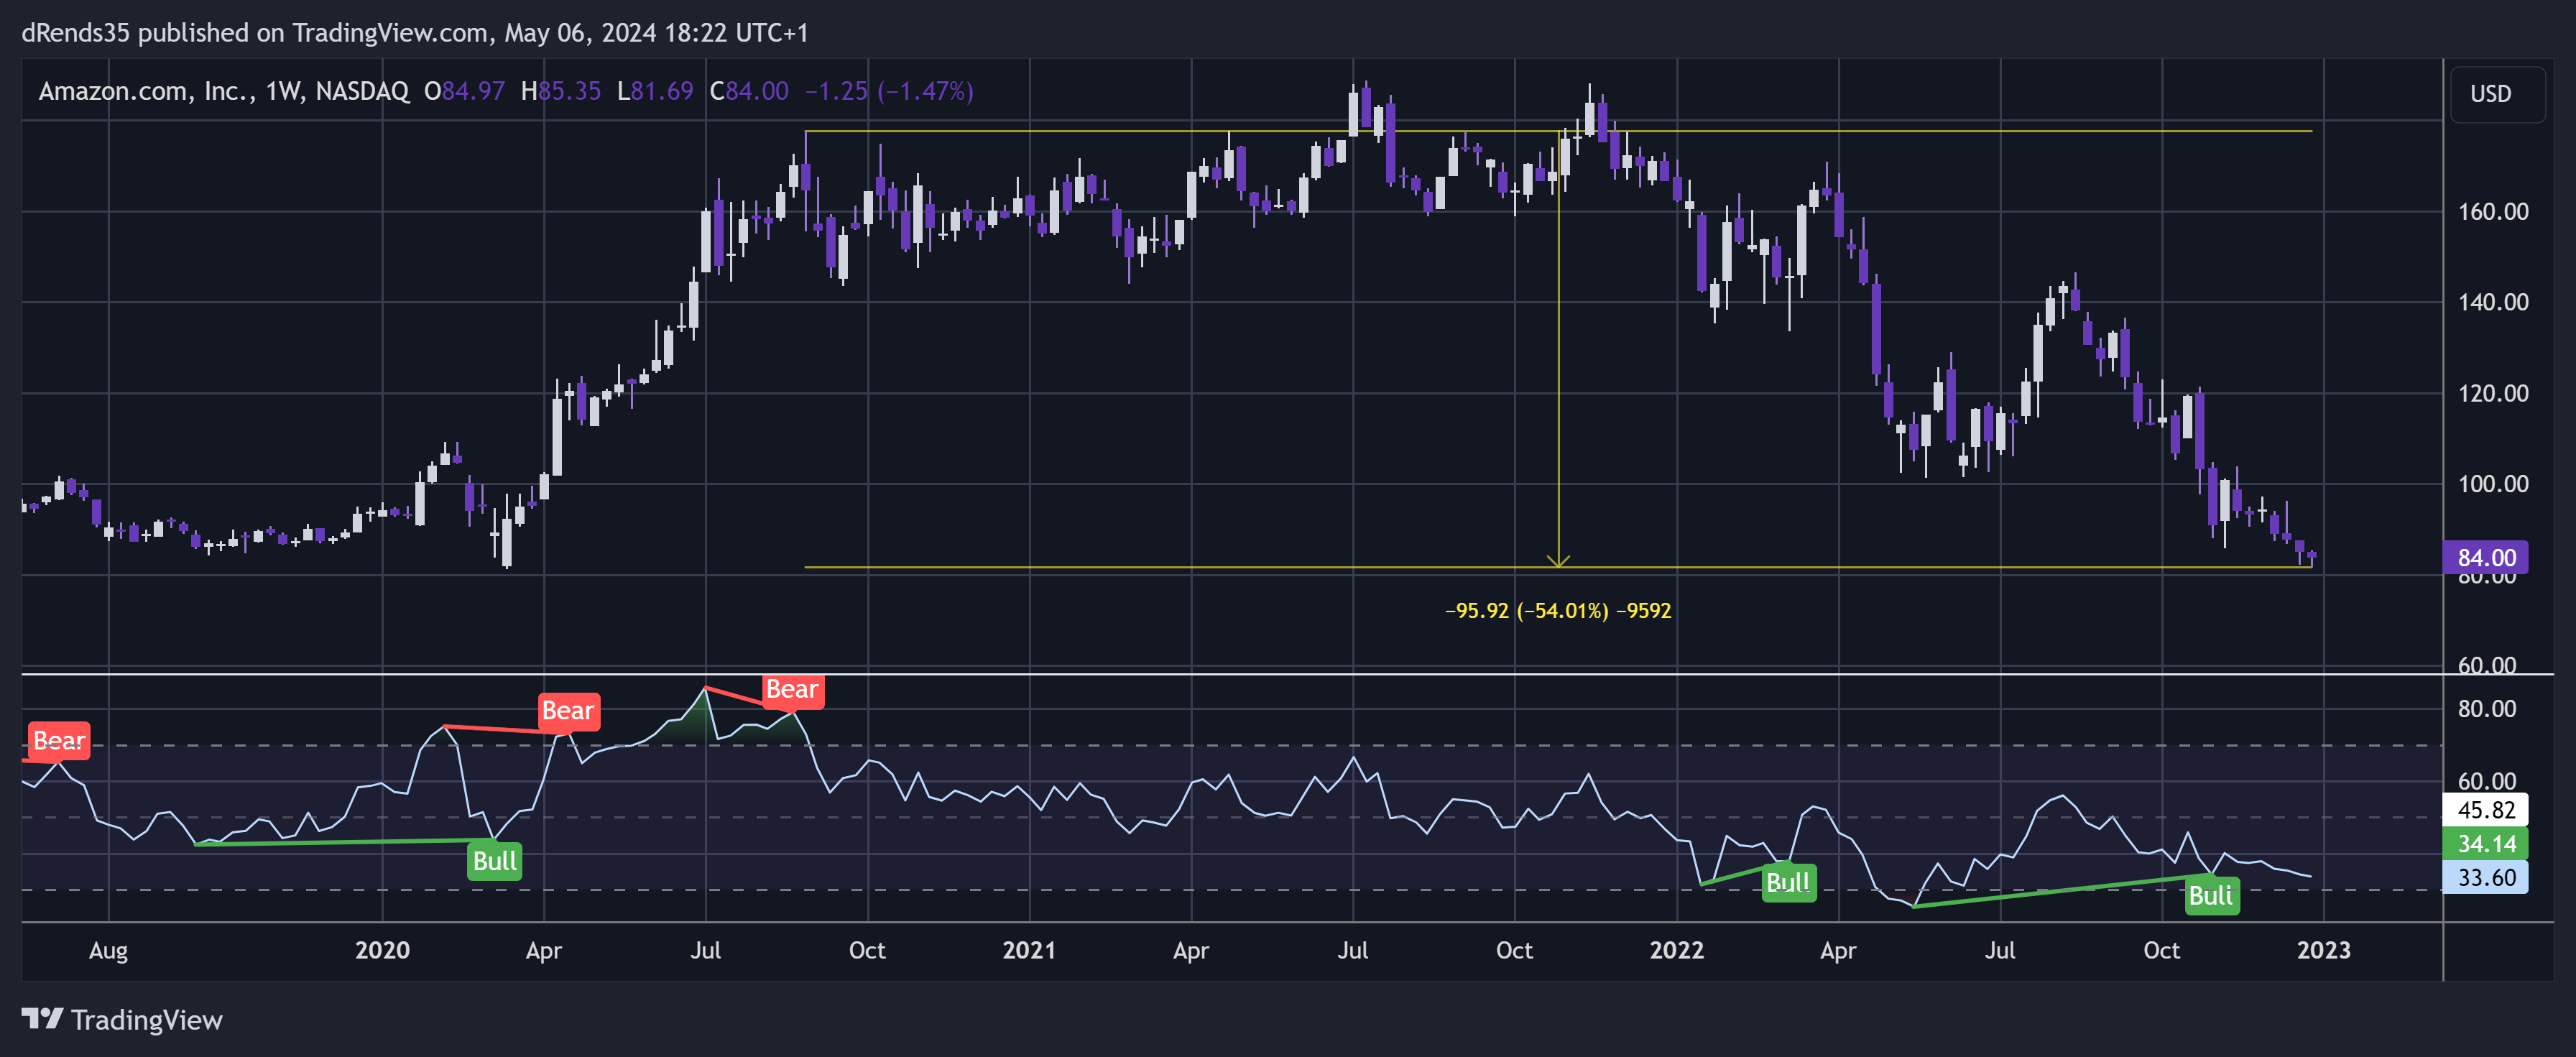Screen dimensions: 2576x1057
Task: Click the 'Bull' label near March 2020
Action: click(x=494, y=861)
